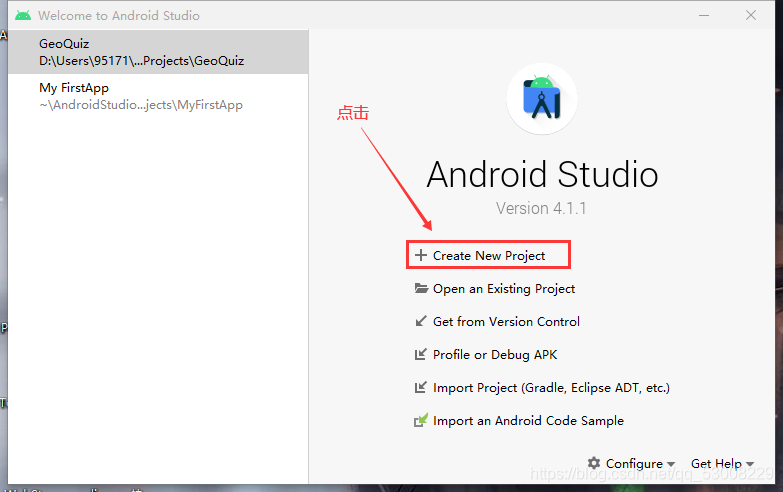Click the Profile or Debug APK icon
Screen dimensions: 783x492
[421, 354]
